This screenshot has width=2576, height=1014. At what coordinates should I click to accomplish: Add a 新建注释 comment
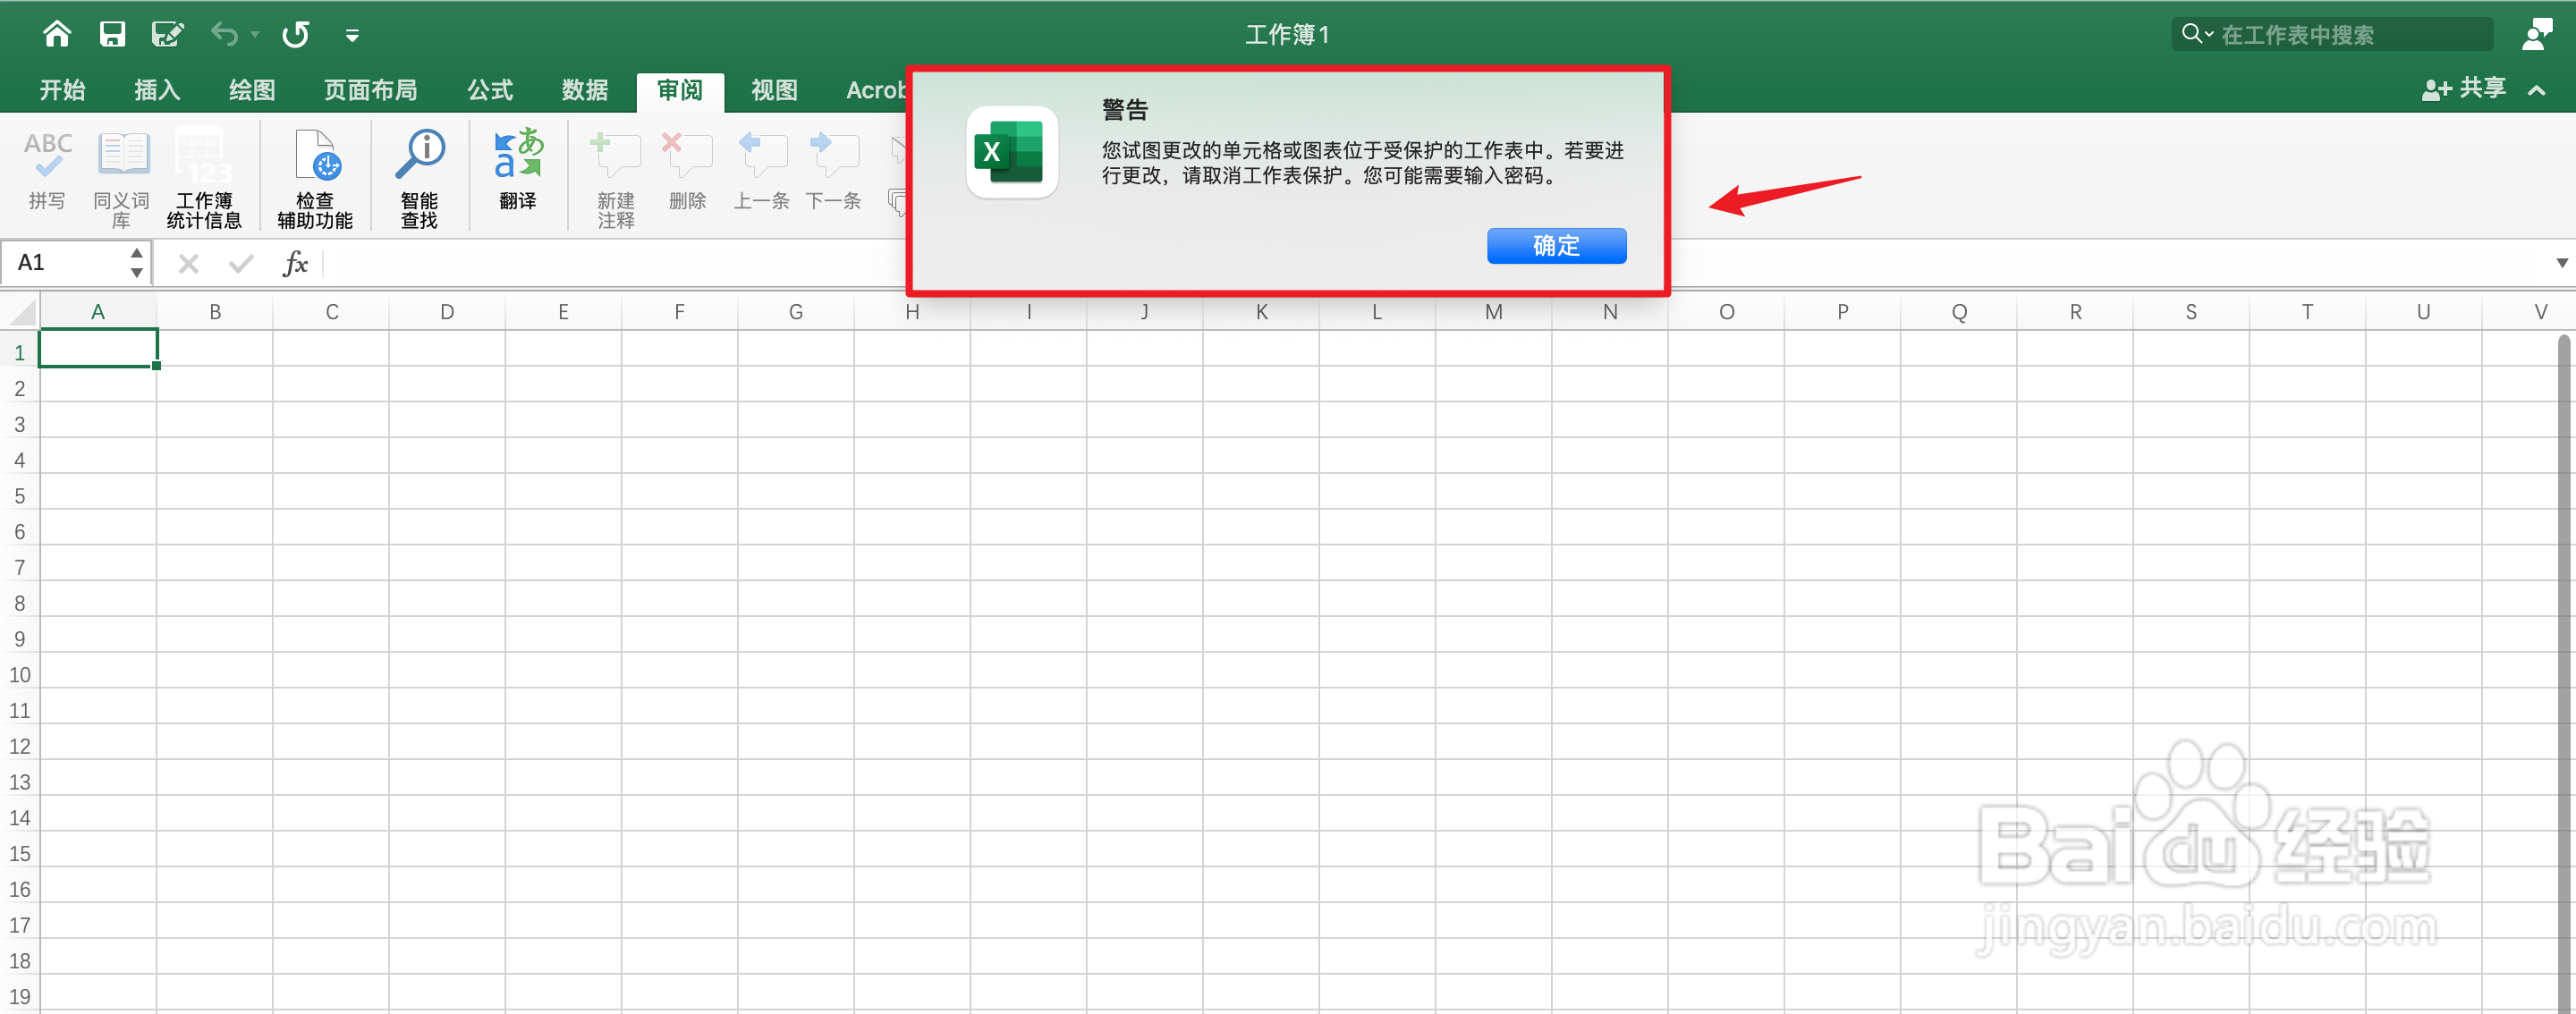(616, 180)
